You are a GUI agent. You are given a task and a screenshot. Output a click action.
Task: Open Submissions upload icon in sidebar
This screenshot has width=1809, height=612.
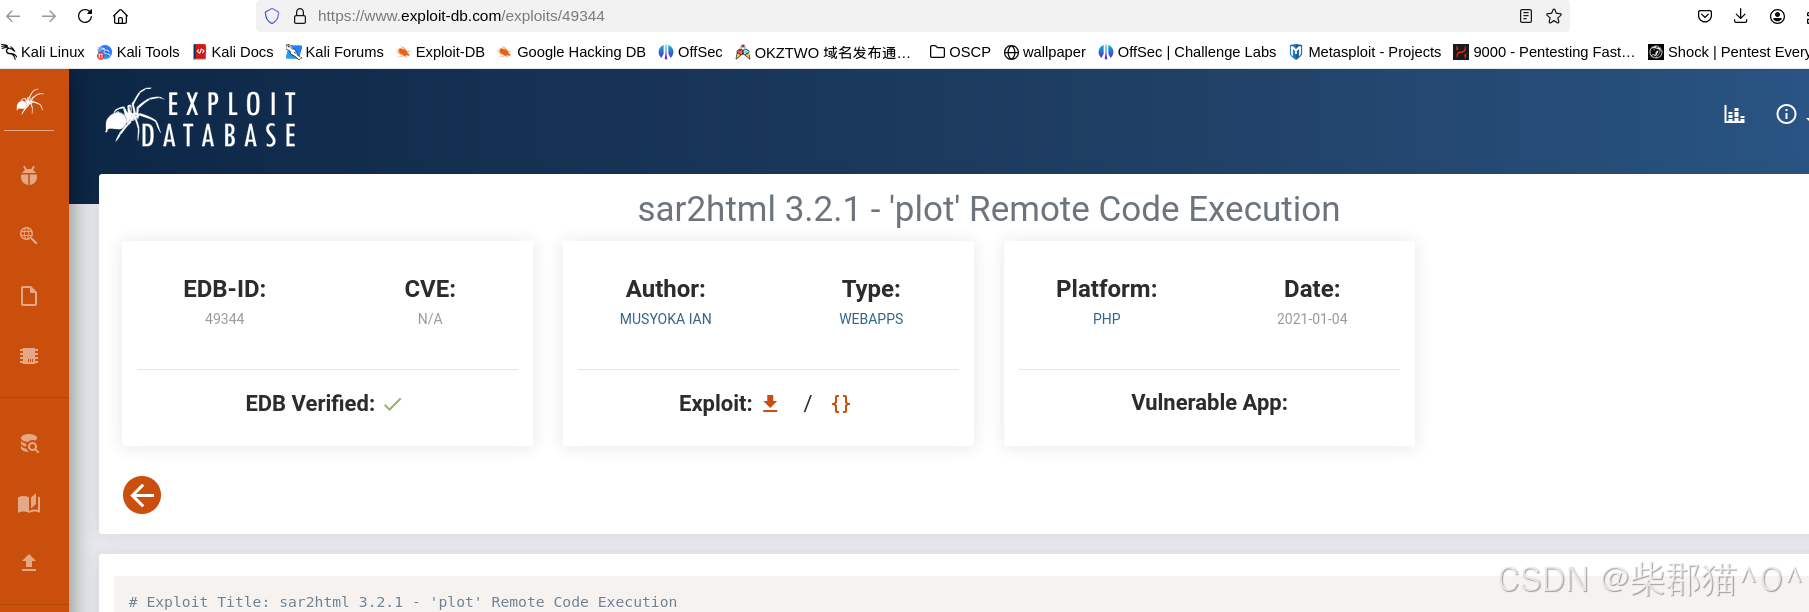tap(29, 563)
